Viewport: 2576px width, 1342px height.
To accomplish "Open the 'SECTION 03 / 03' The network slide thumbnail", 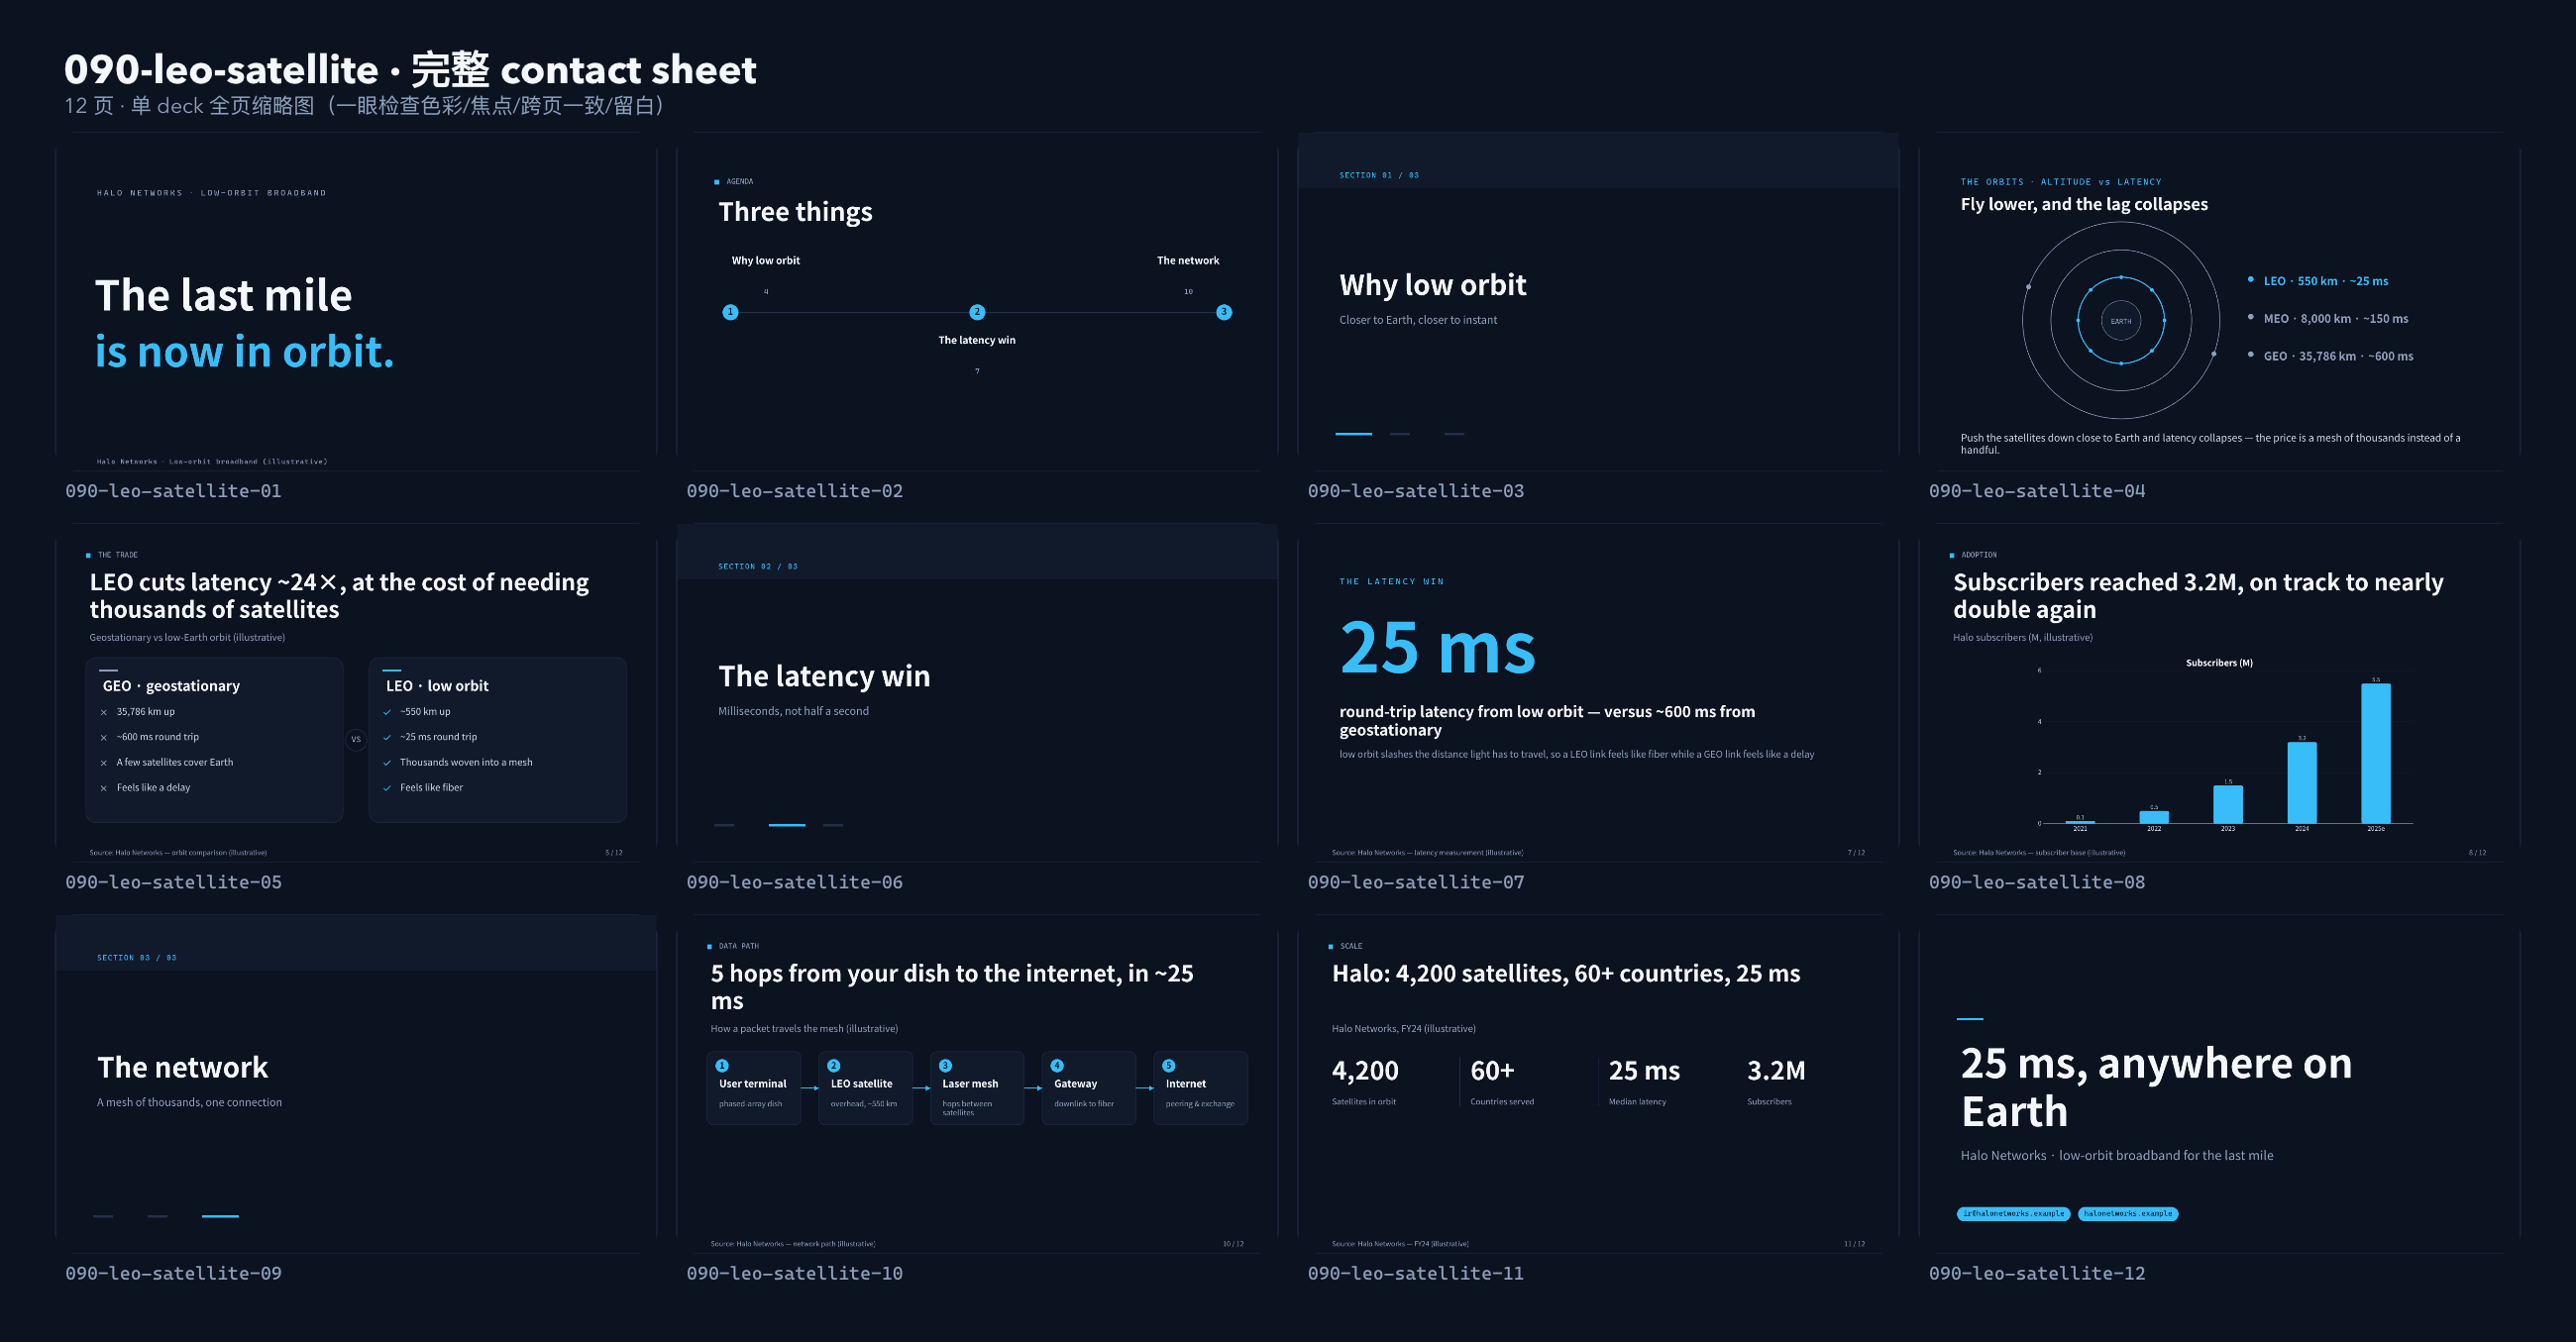I will click(x=356, y=1084).
